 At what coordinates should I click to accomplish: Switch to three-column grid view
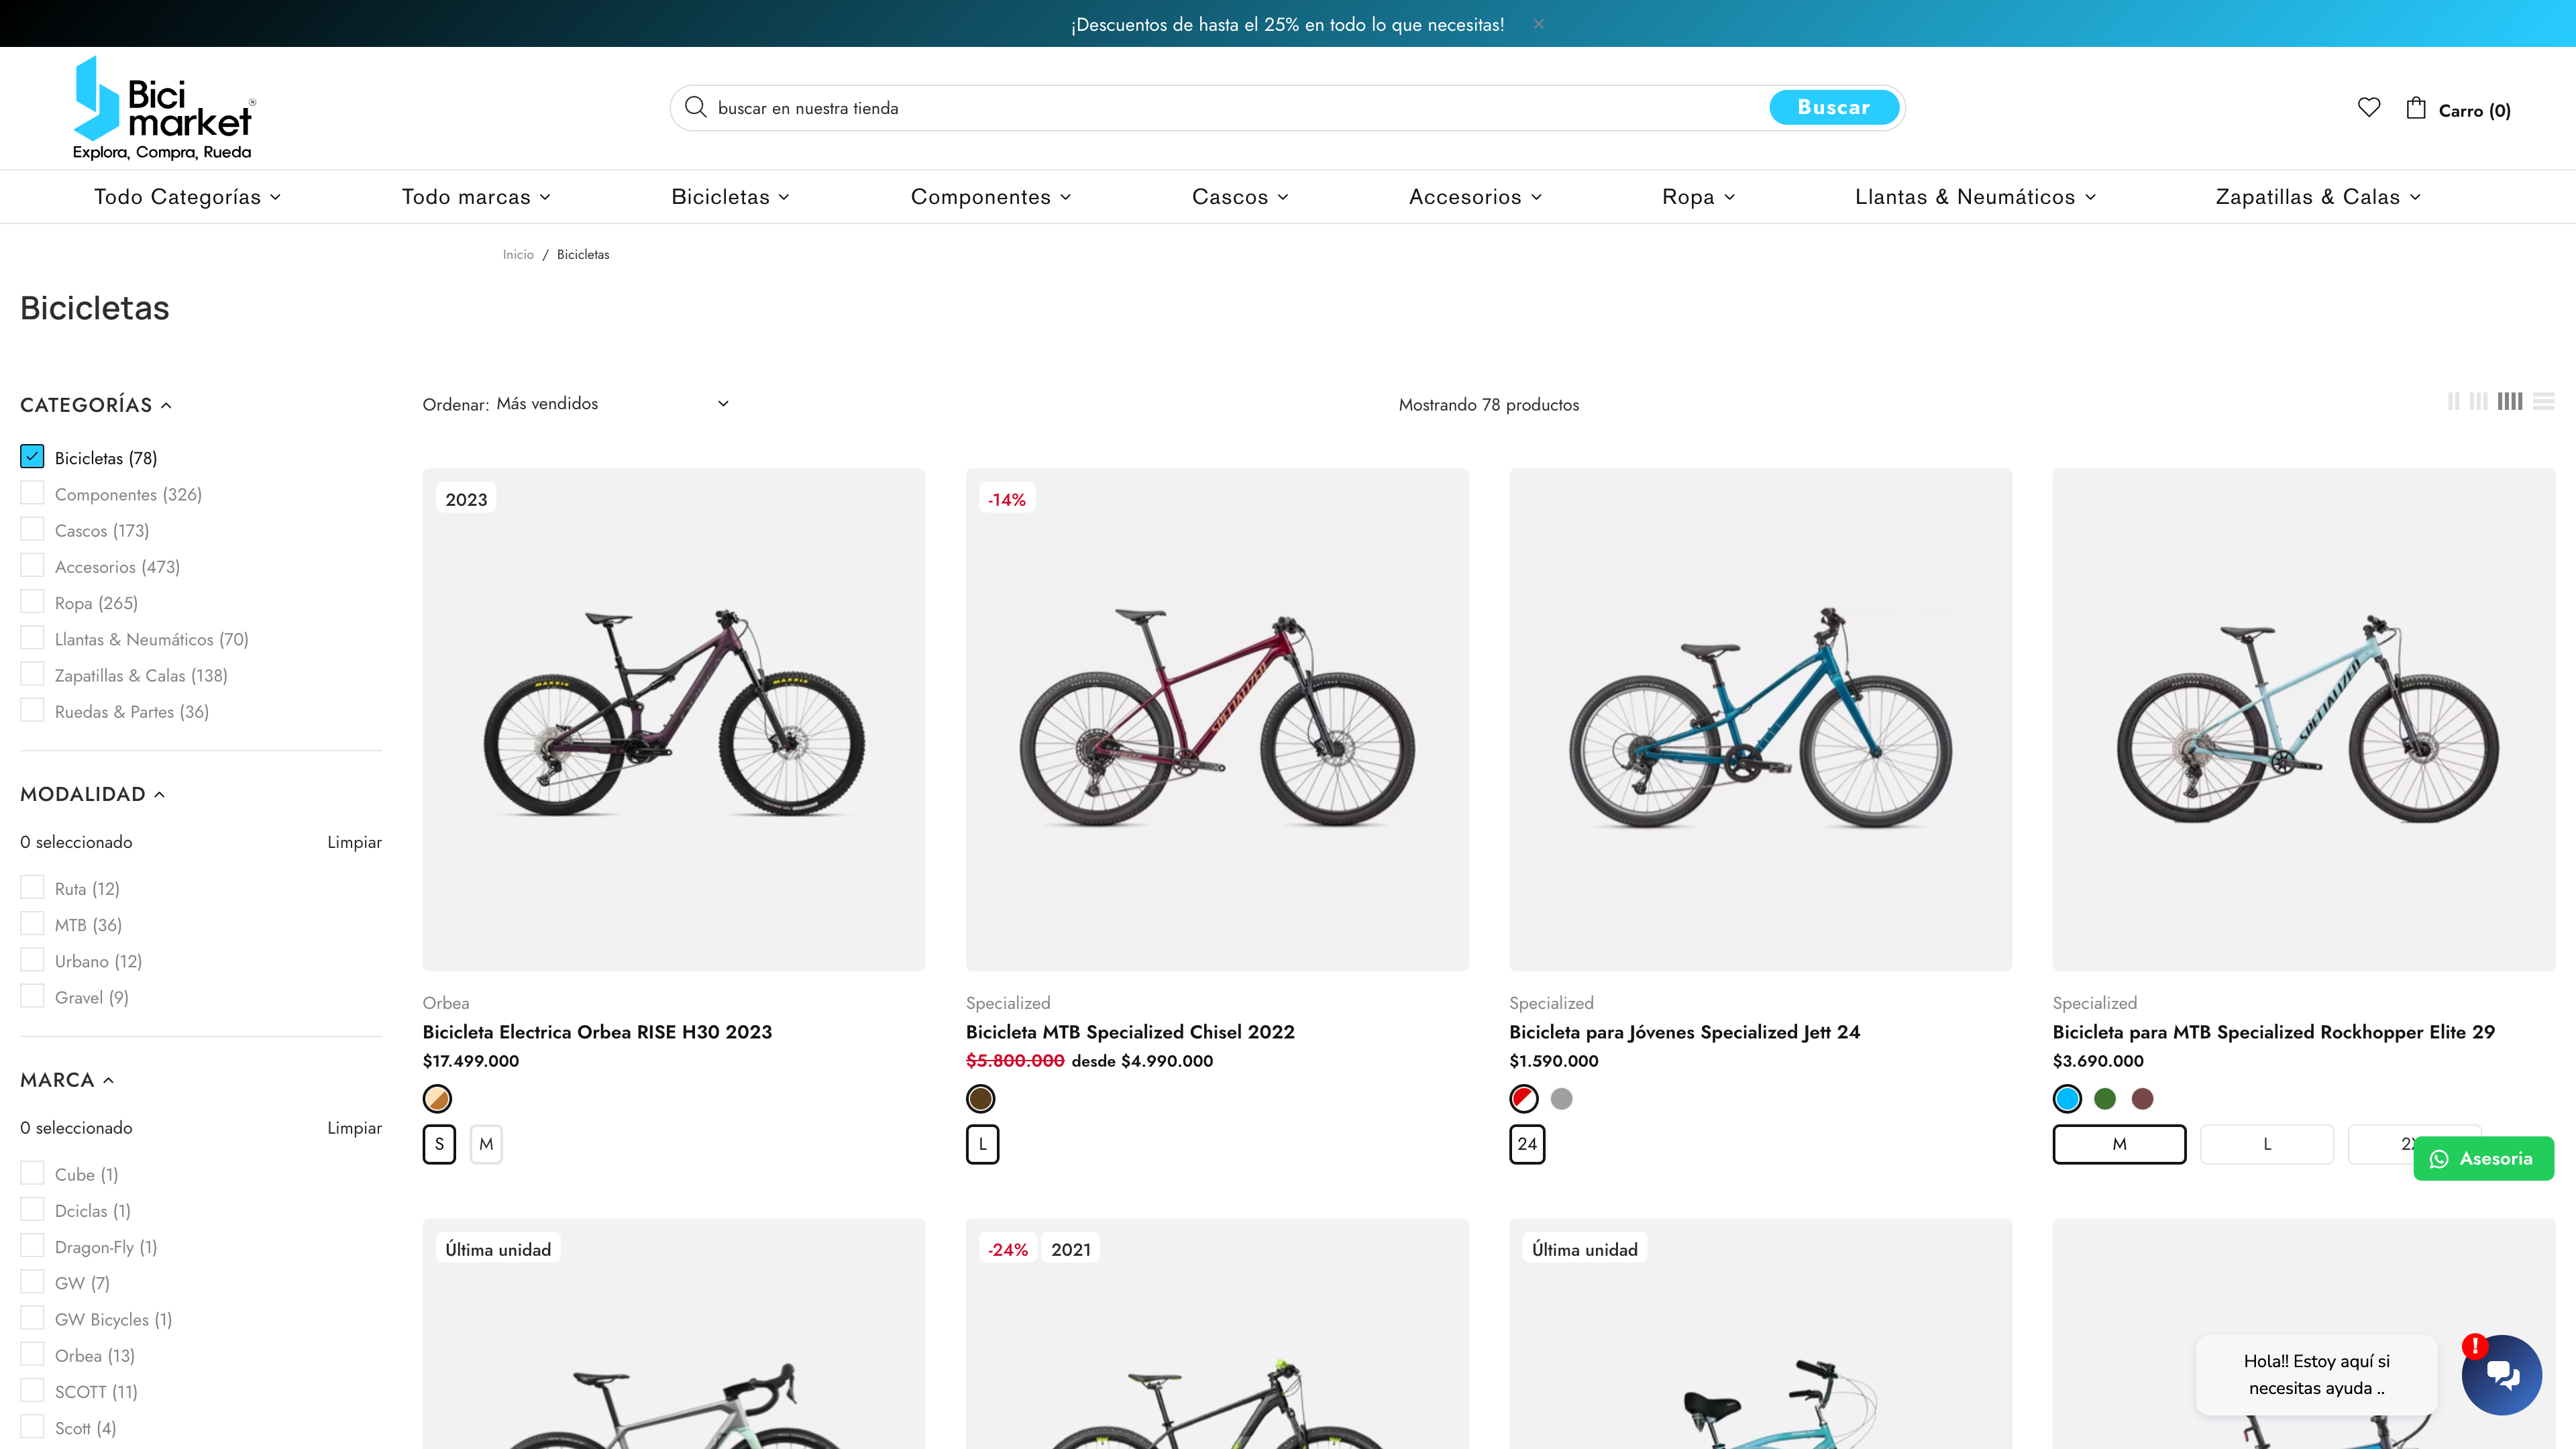[2479, 402]
